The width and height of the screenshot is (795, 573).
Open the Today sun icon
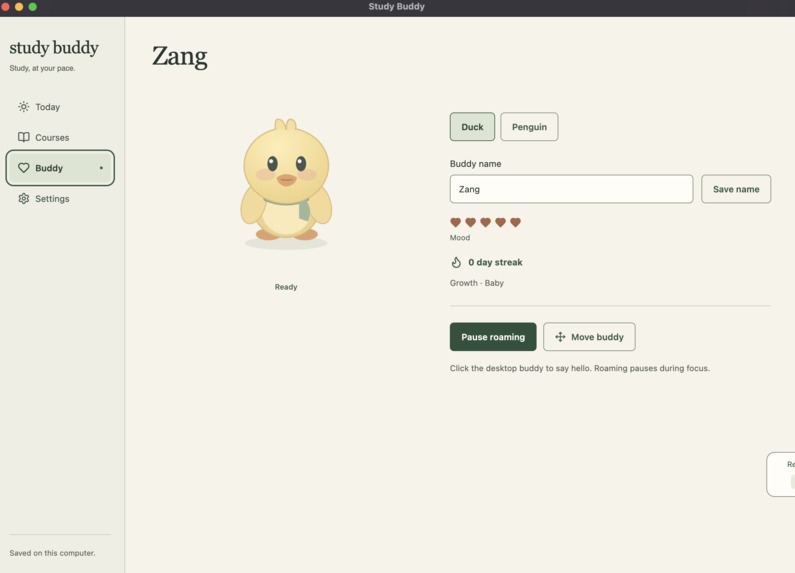coord(23,106)
